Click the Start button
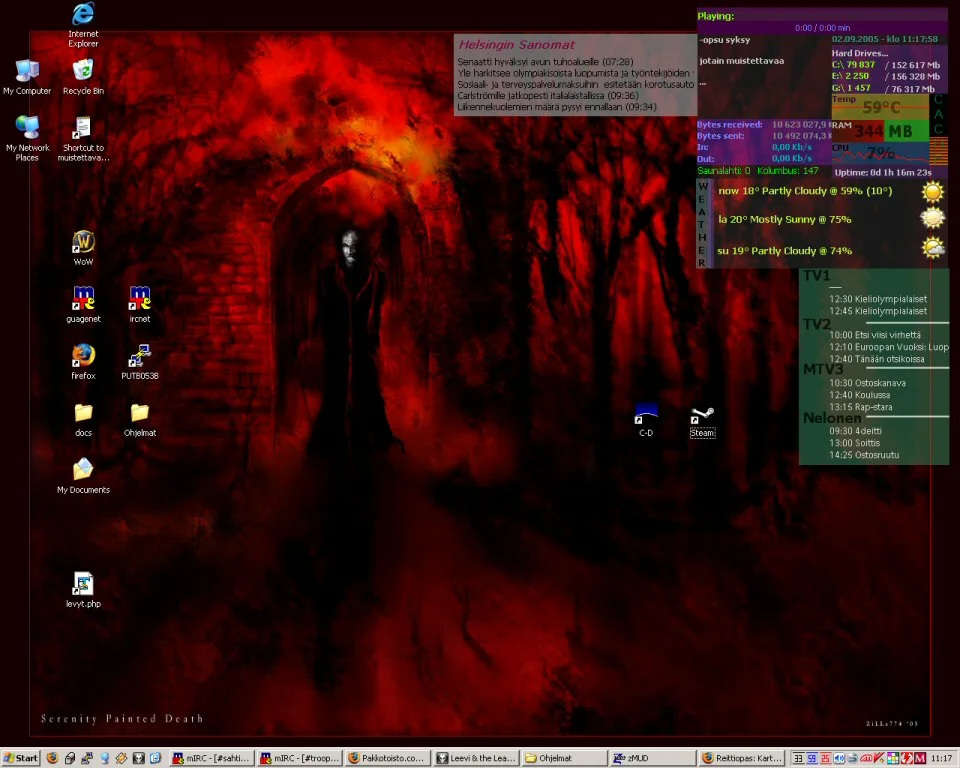 [x=20, y=758]
